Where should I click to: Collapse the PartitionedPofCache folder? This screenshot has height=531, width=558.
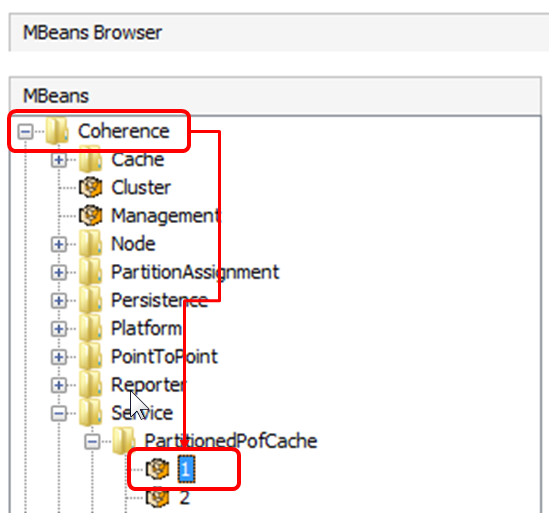tap(93, 442)
